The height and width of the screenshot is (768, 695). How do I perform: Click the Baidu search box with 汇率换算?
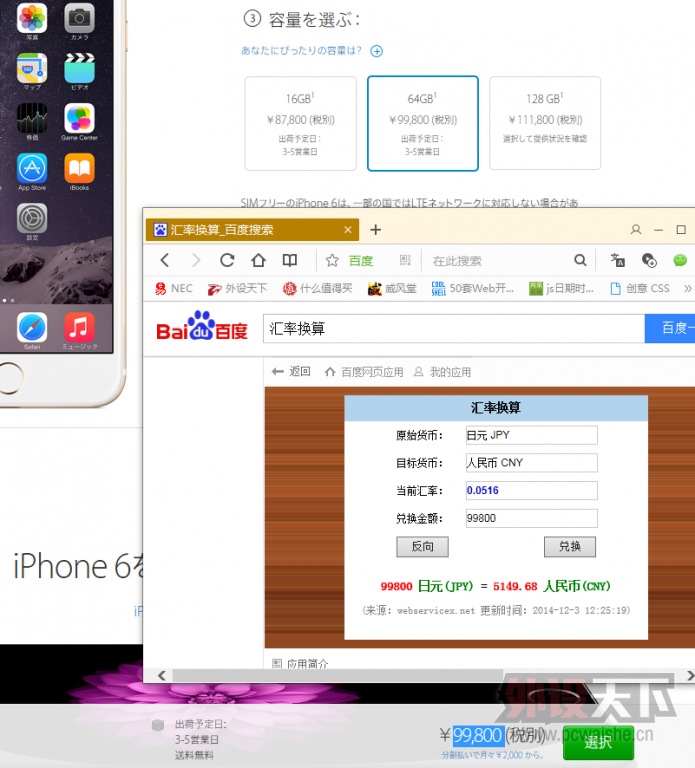[454, 329]
